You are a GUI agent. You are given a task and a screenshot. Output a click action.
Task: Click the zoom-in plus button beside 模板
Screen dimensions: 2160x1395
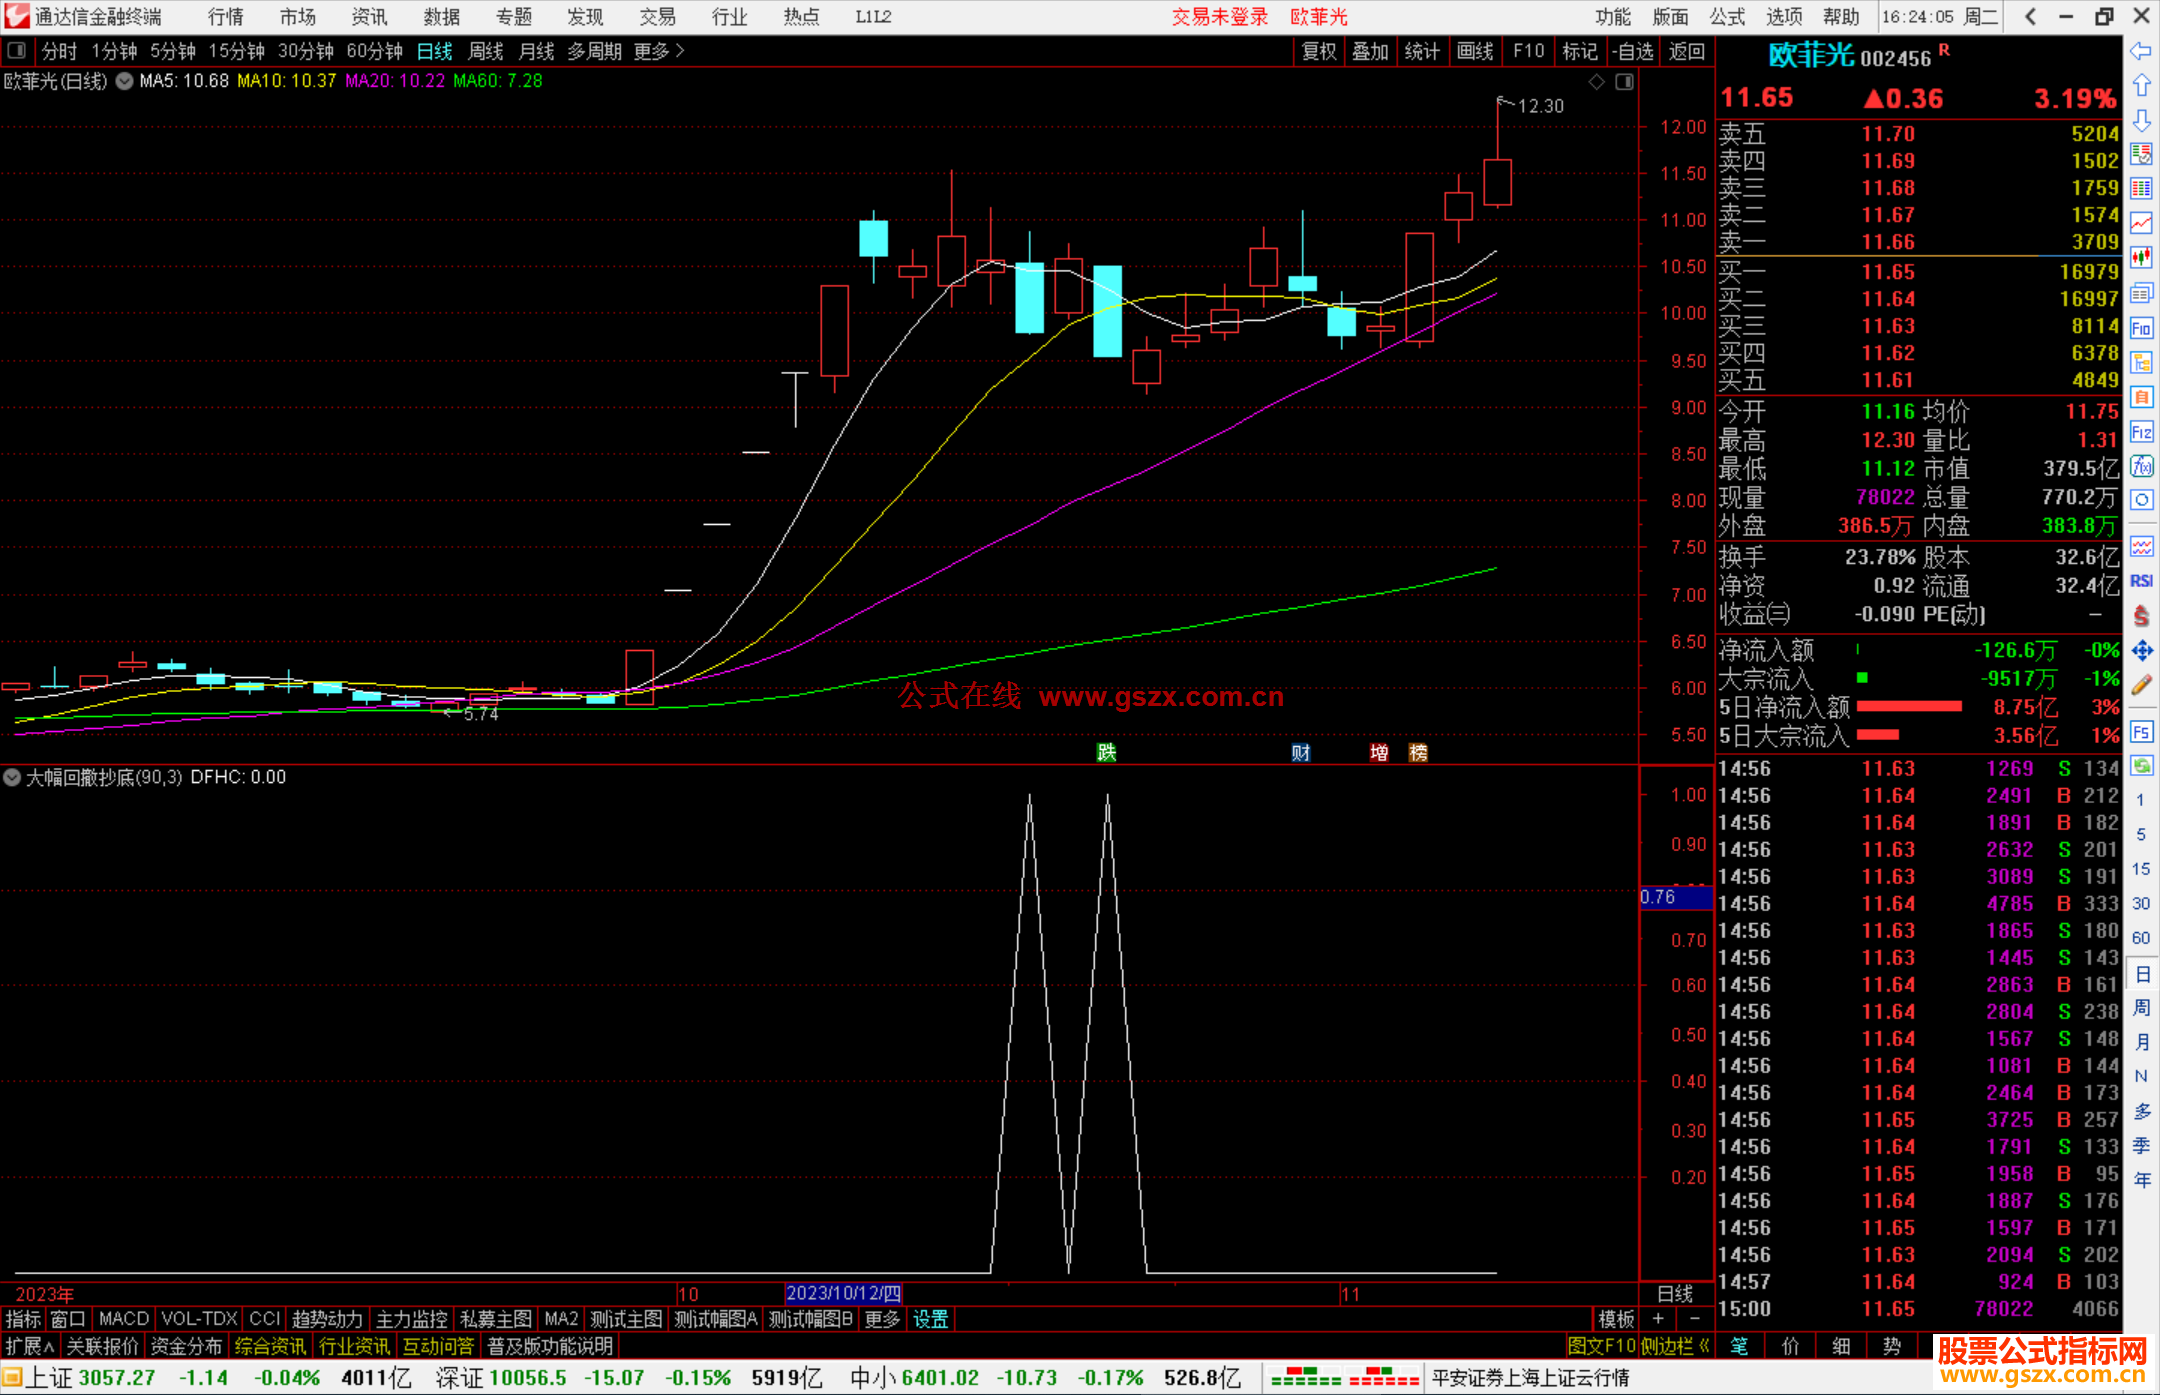(1658, 1319)
